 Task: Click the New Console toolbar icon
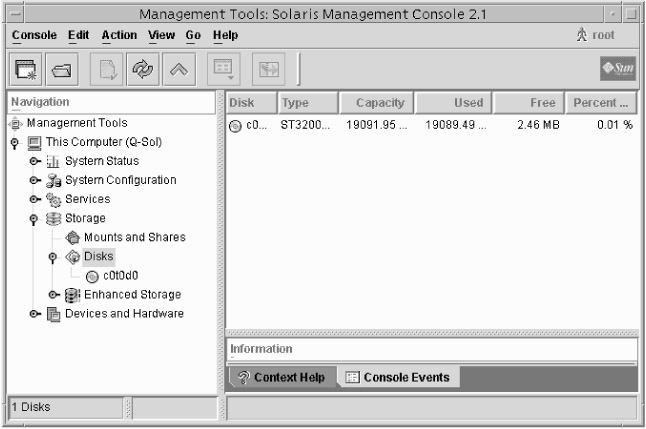(x=25, y=71)
